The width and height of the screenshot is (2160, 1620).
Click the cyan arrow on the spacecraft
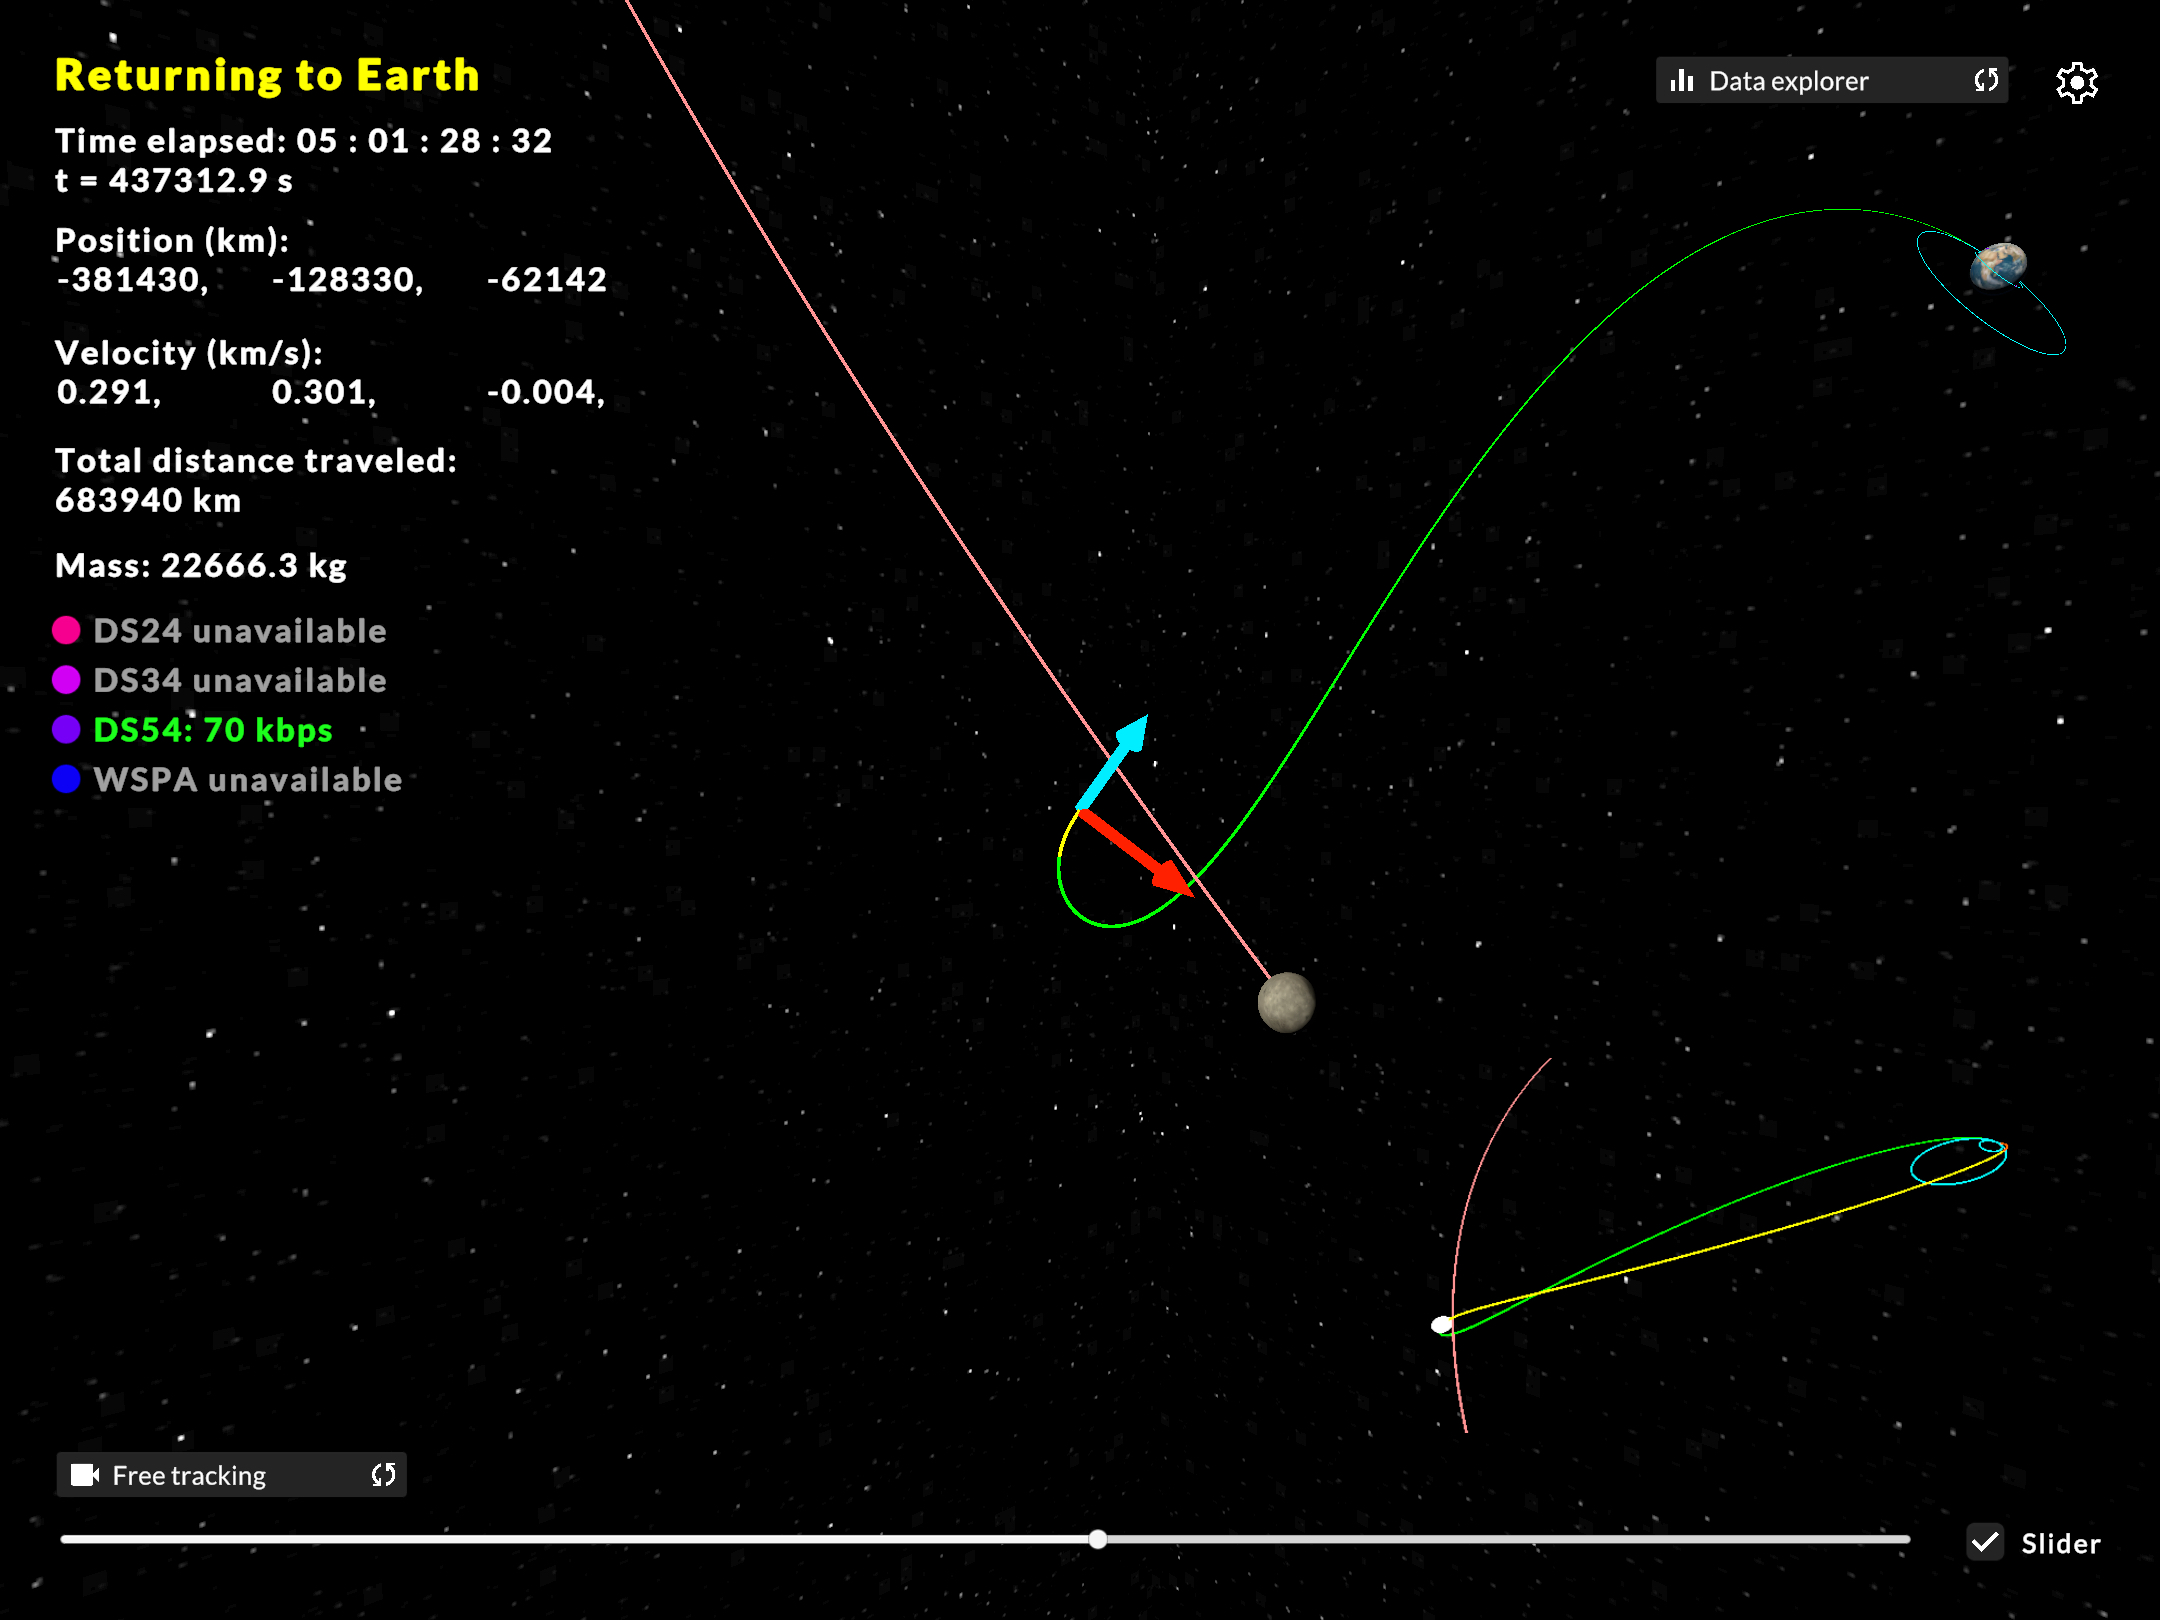(1113, 762)
